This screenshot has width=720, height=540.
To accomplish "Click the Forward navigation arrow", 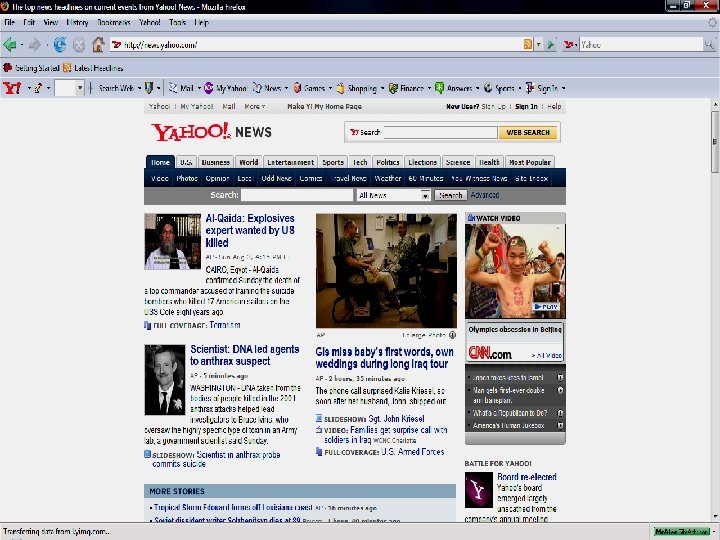I will pyautogui.click(x=35, y=45).
